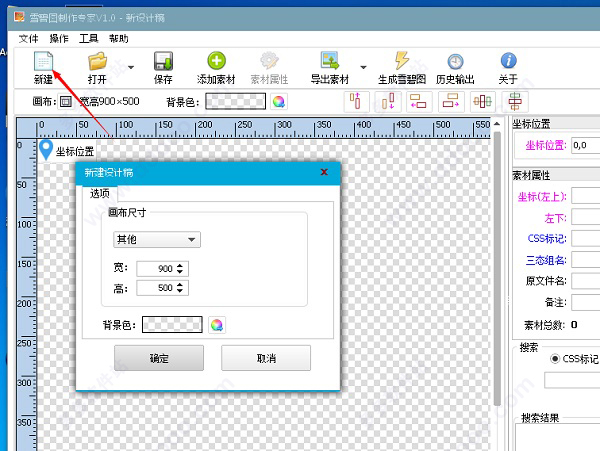Viewport: 600px width, 451px height.
Task: Click the 坐标位置 input showing 0,0
Action: click(585, 145)
